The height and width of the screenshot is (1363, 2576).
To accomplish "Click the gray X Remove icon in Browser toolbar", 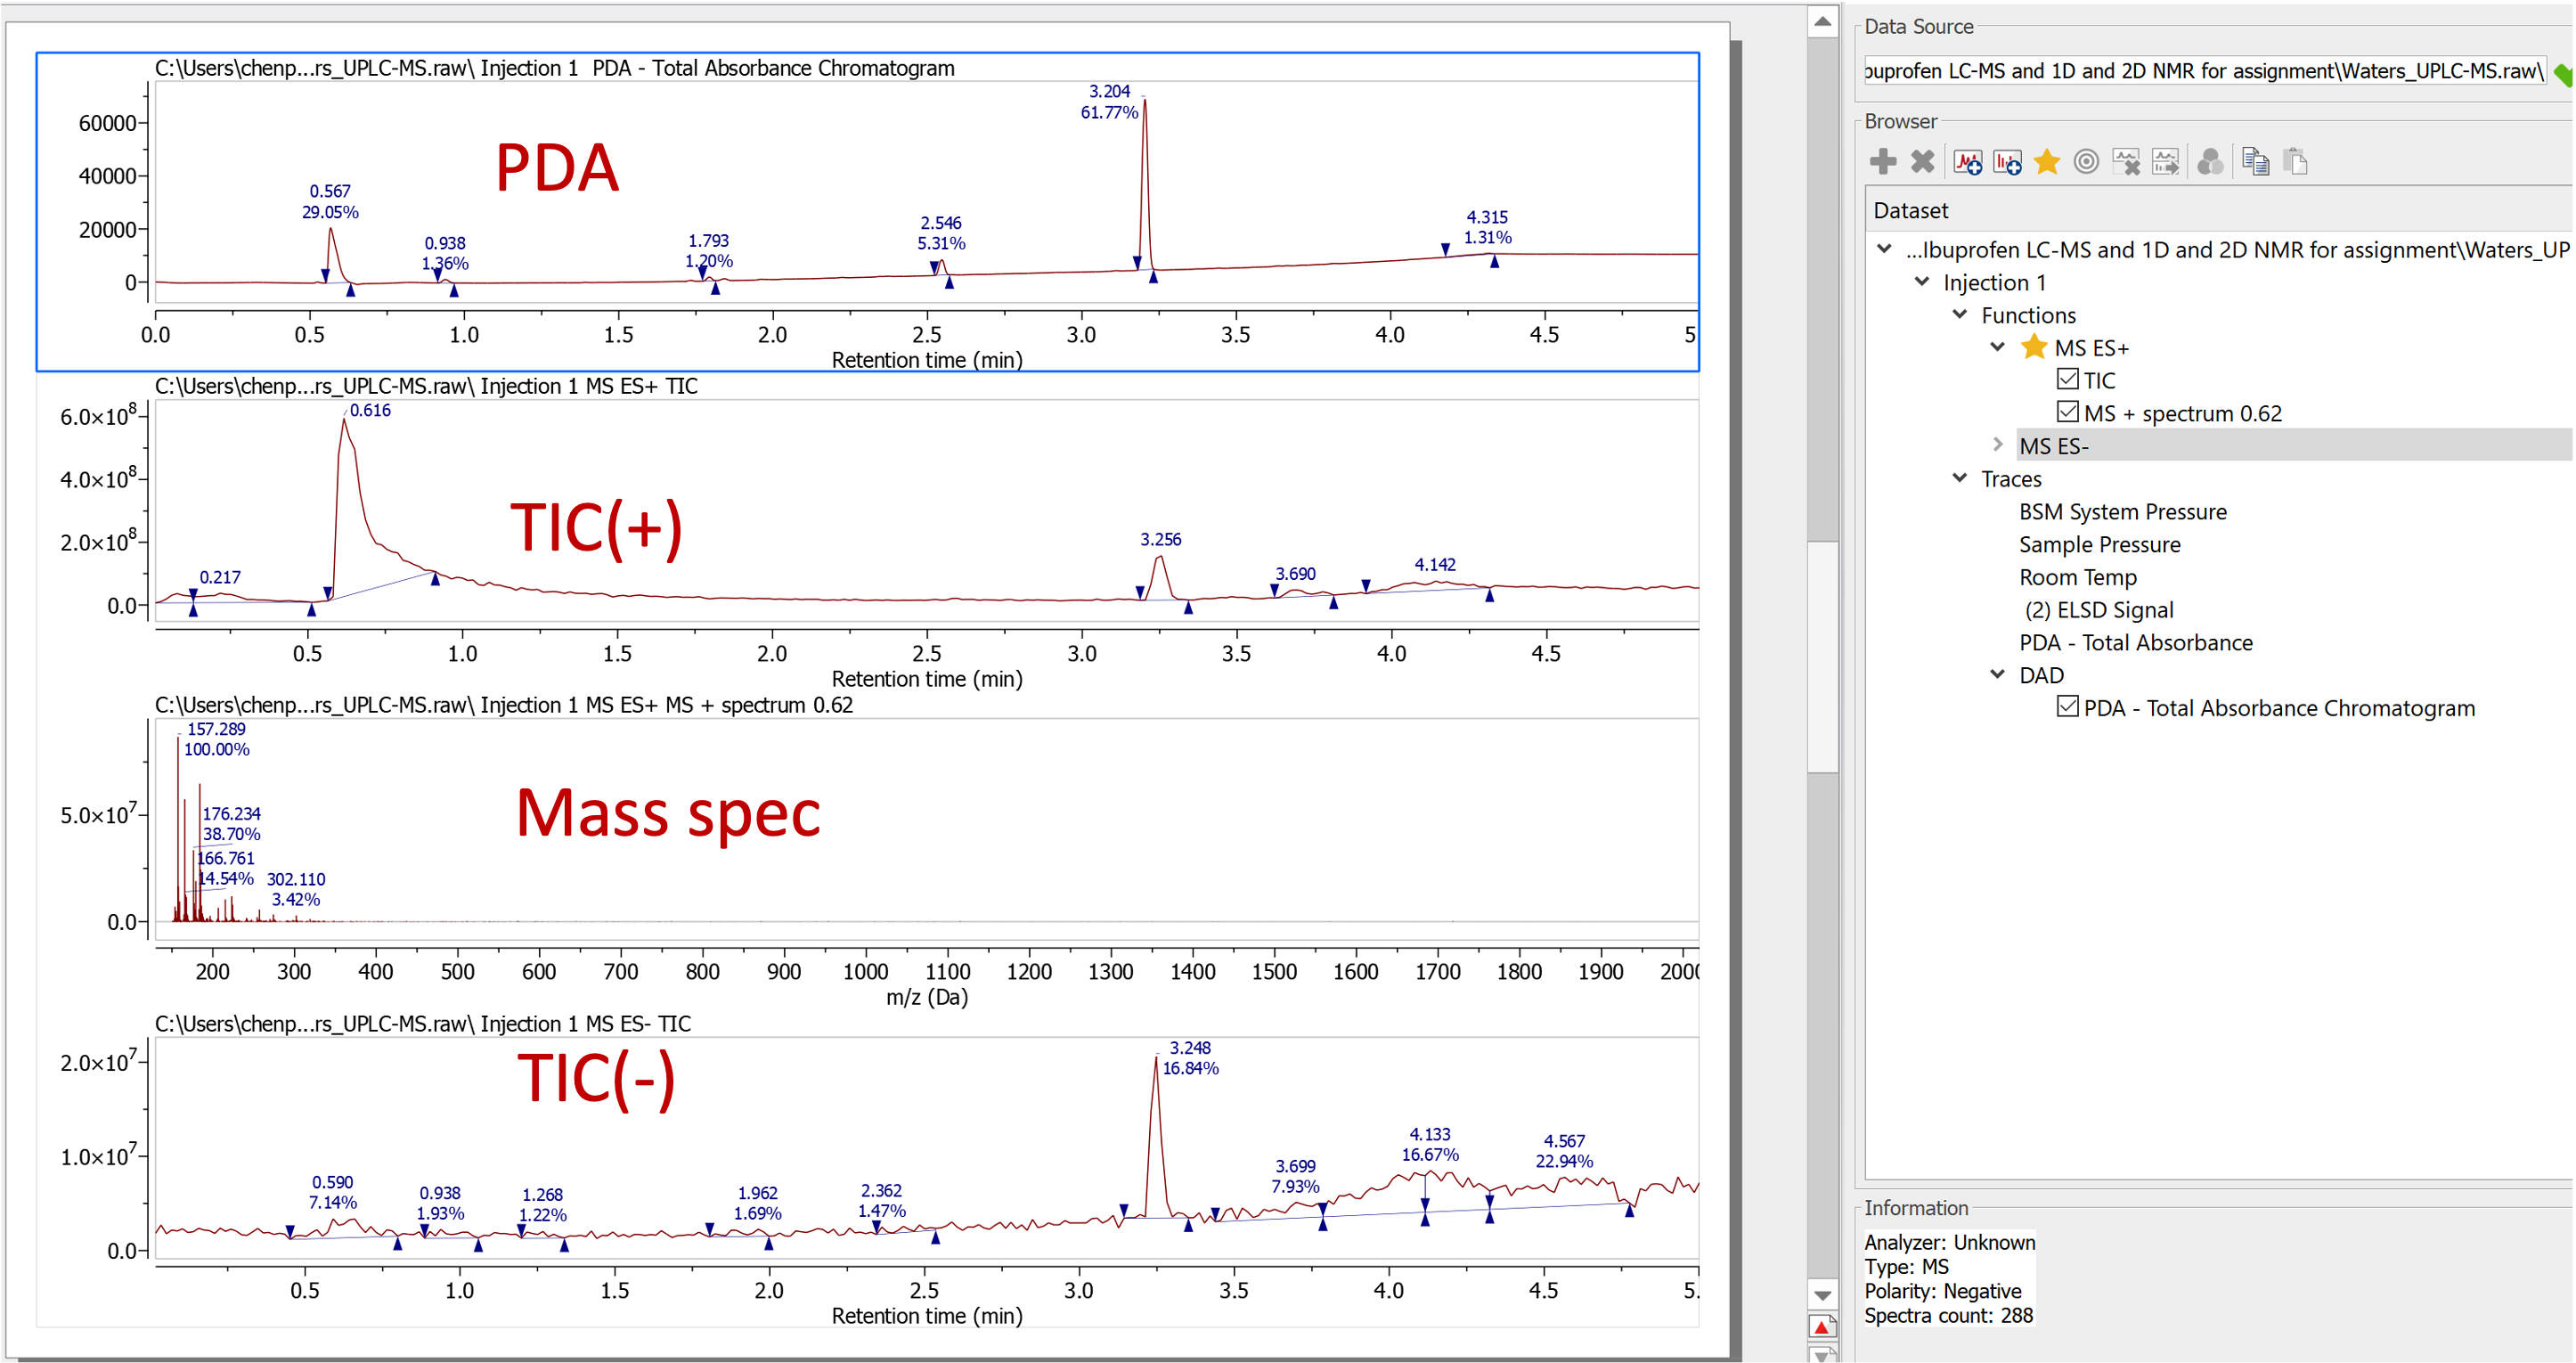I will click(x=1922, y=161).
